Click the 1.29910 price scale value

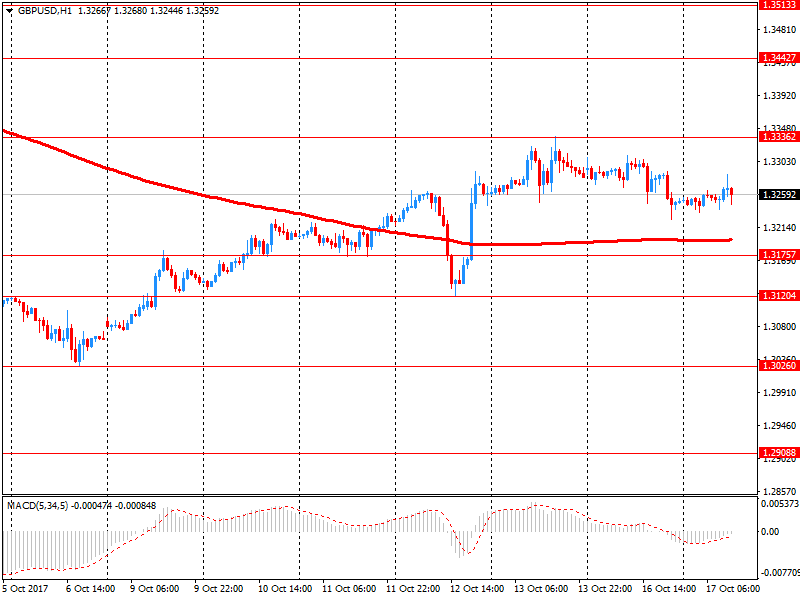coord(780,393)
